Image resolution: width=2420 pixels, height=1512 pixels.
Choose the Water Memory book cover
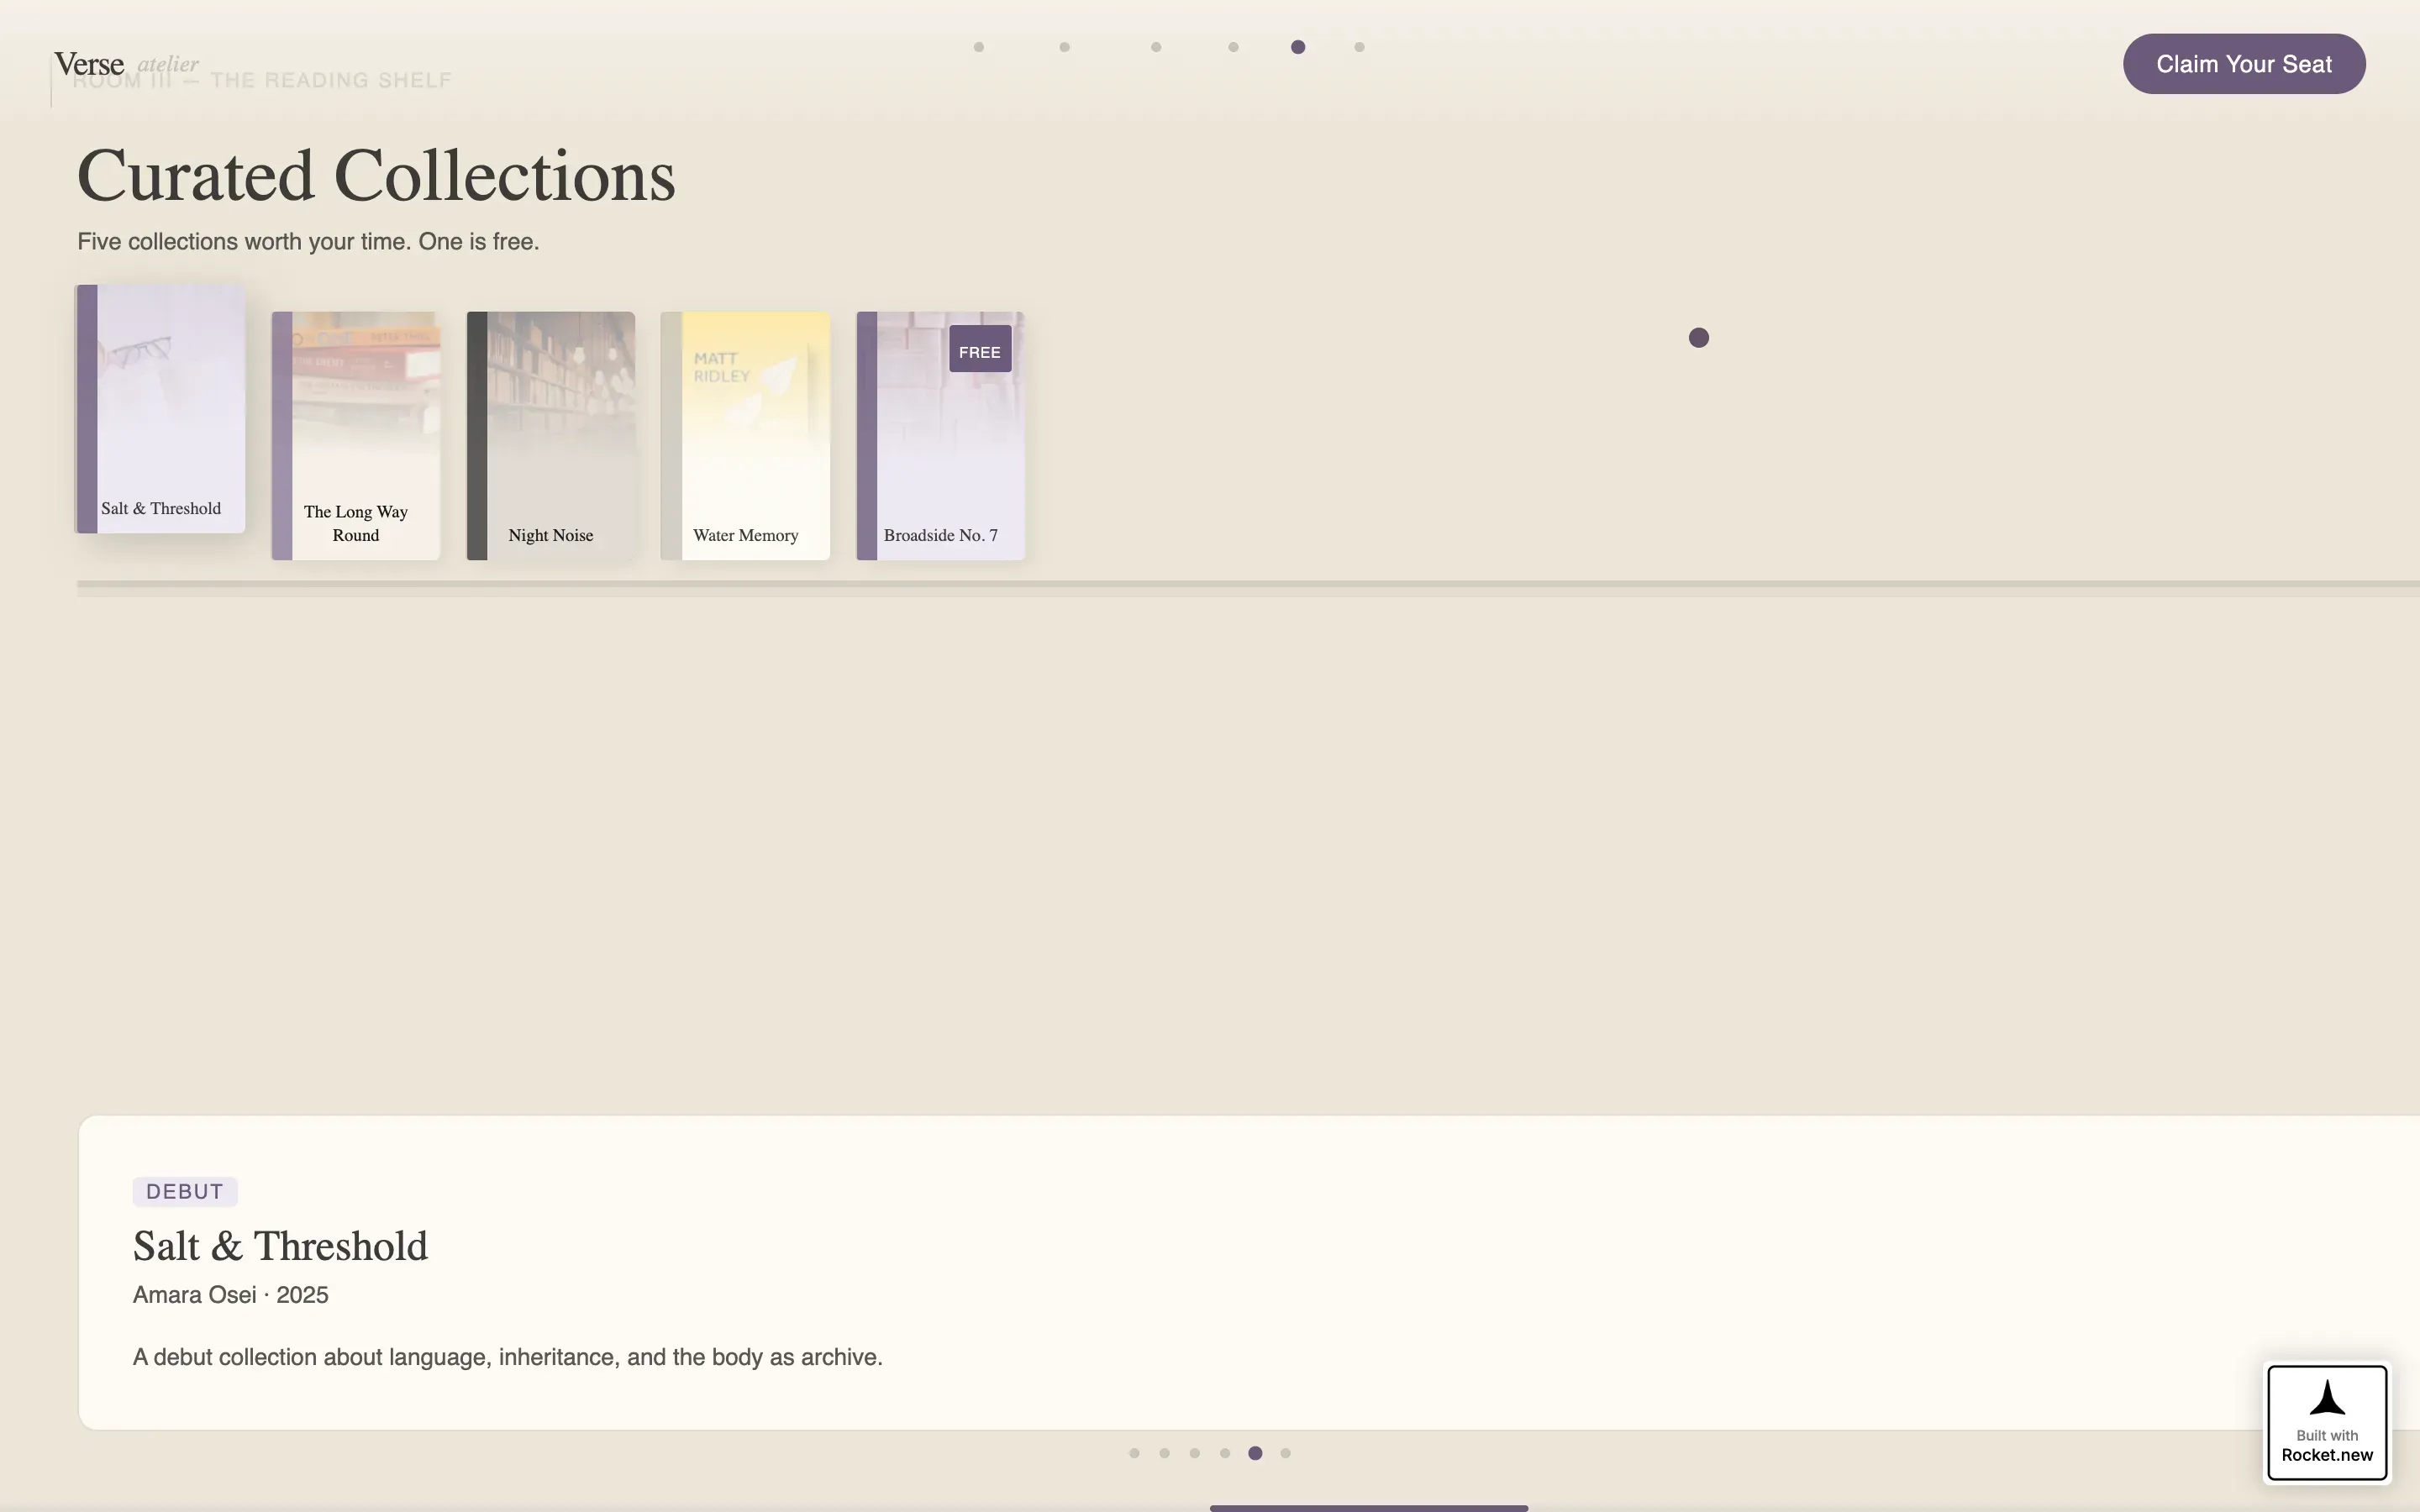746,435
